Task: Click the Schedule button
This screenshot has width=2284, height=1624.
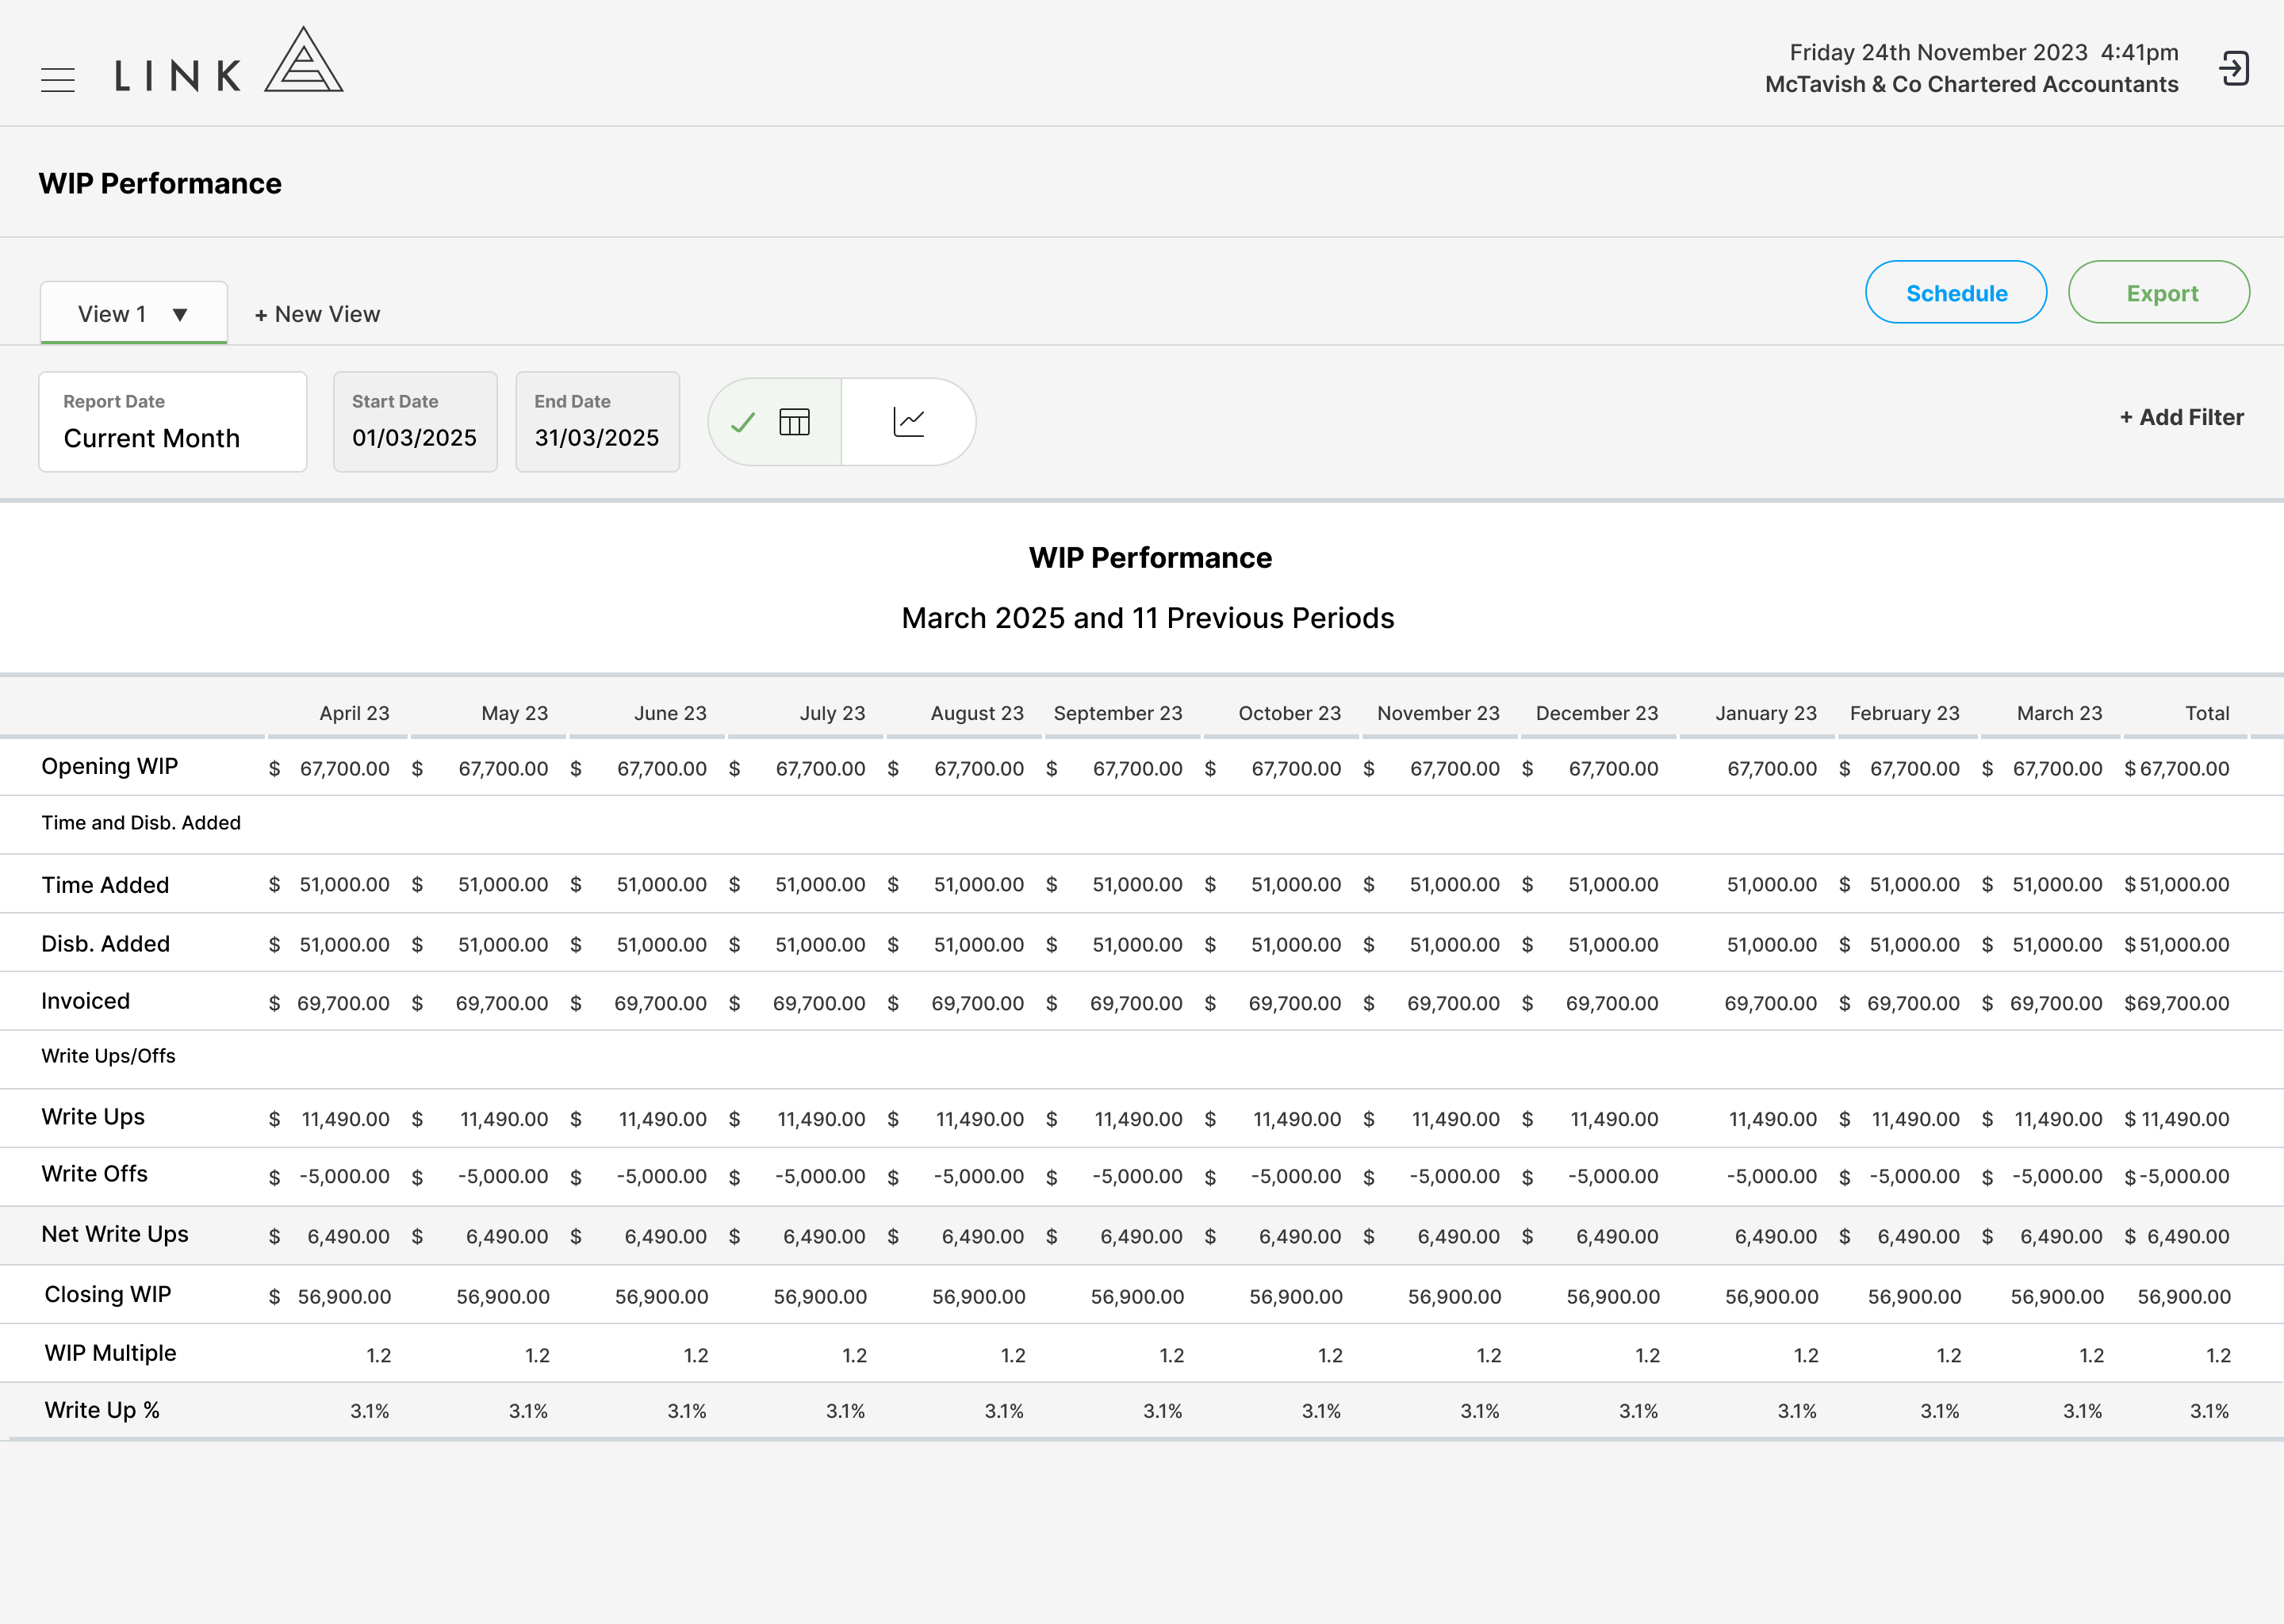Action: tap(1956, 293)
